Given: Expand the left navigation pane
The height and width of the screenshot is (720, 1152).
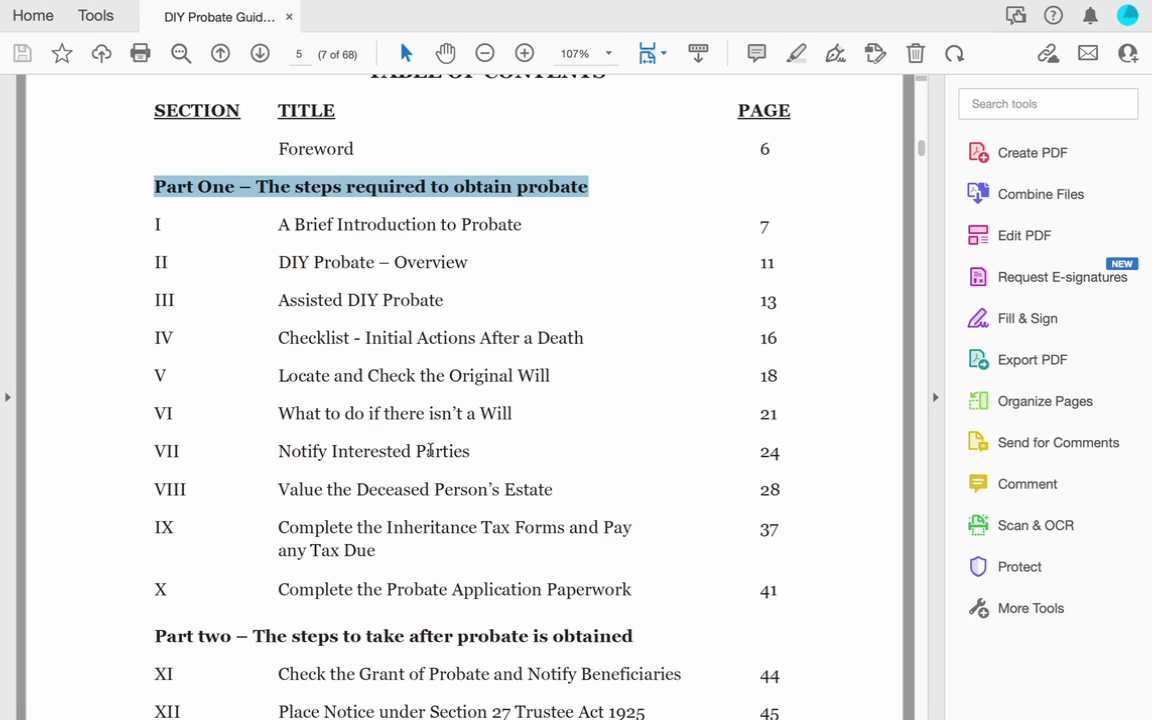Looking at the screenshot, I should tap(8, 397).
